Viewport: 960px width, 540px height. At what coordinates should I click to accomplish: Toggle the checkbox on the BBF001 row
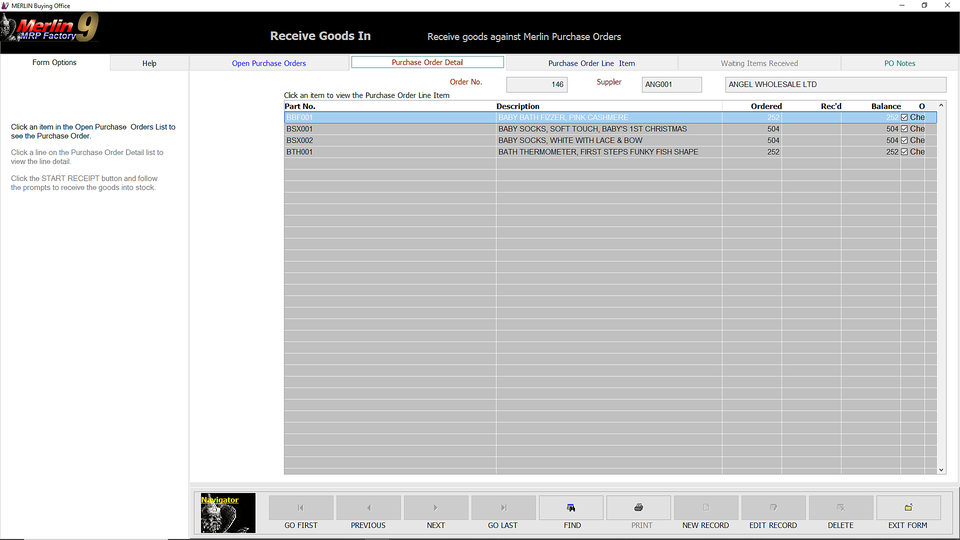905,118
